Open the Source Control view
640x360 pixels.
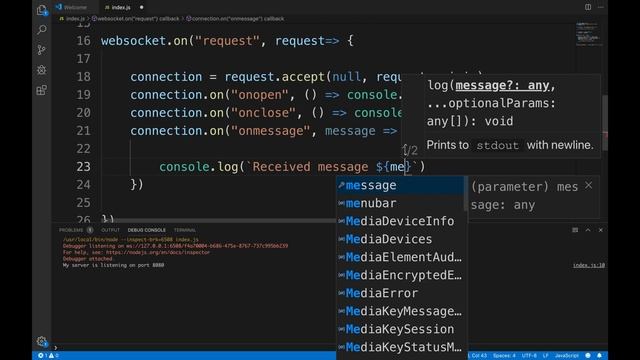[42, 50]
